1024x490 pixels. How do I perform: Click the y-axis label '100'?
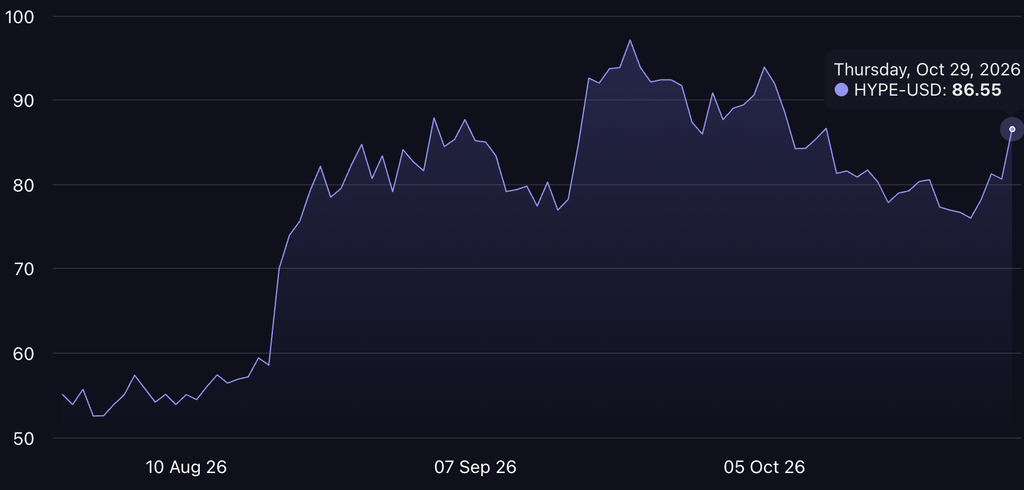click(20, 16)
